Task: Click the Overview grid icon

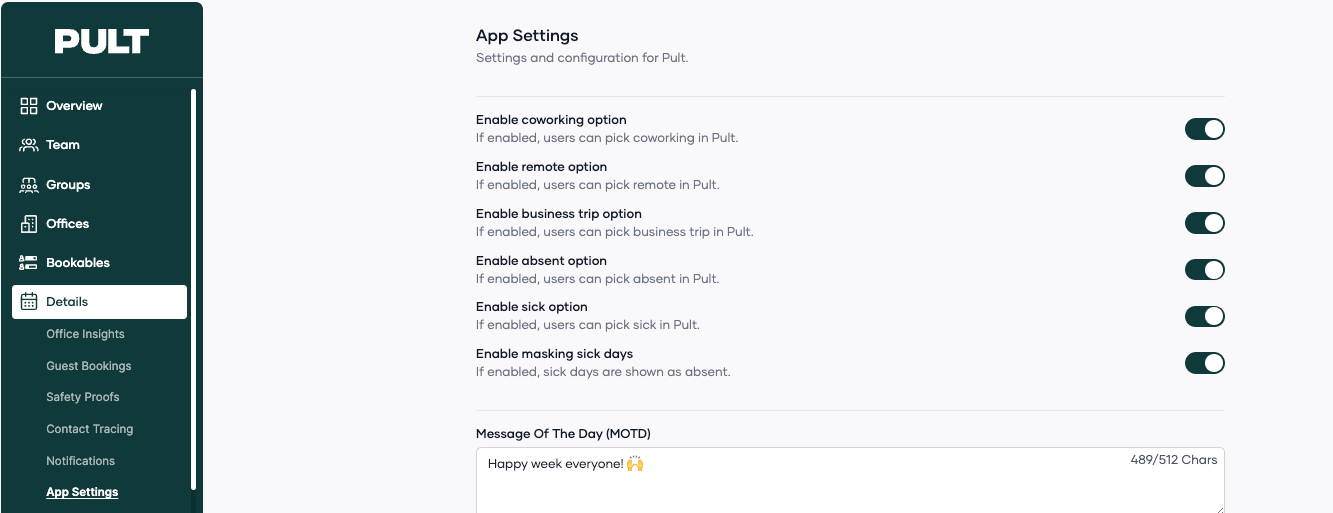Action: pos(29,106)
